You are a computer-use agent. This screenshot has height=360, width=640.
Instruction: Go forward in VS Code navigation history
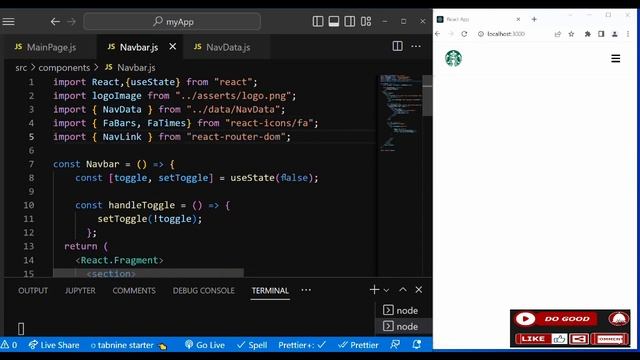click(x=71, y=22)
